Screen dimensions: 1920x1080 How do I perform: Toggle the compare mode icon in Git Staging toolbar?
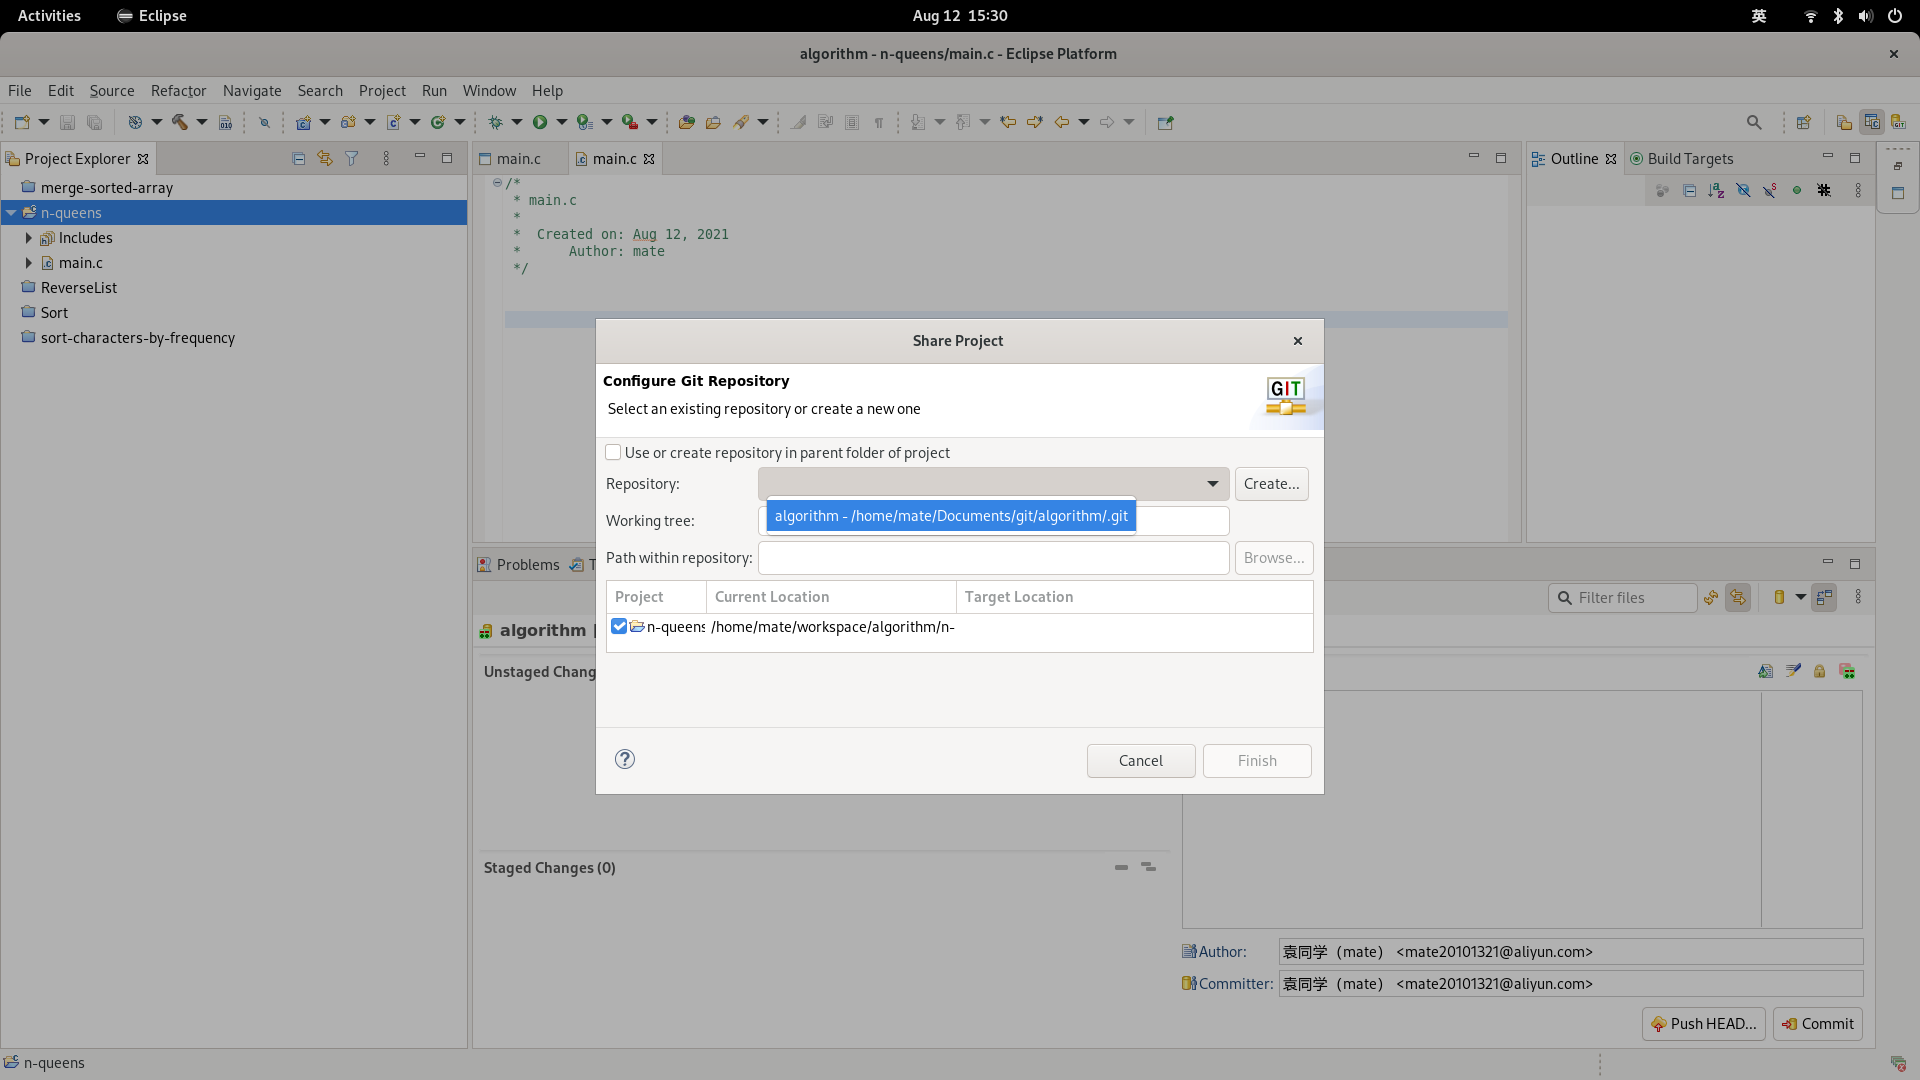pos(1825,597)
